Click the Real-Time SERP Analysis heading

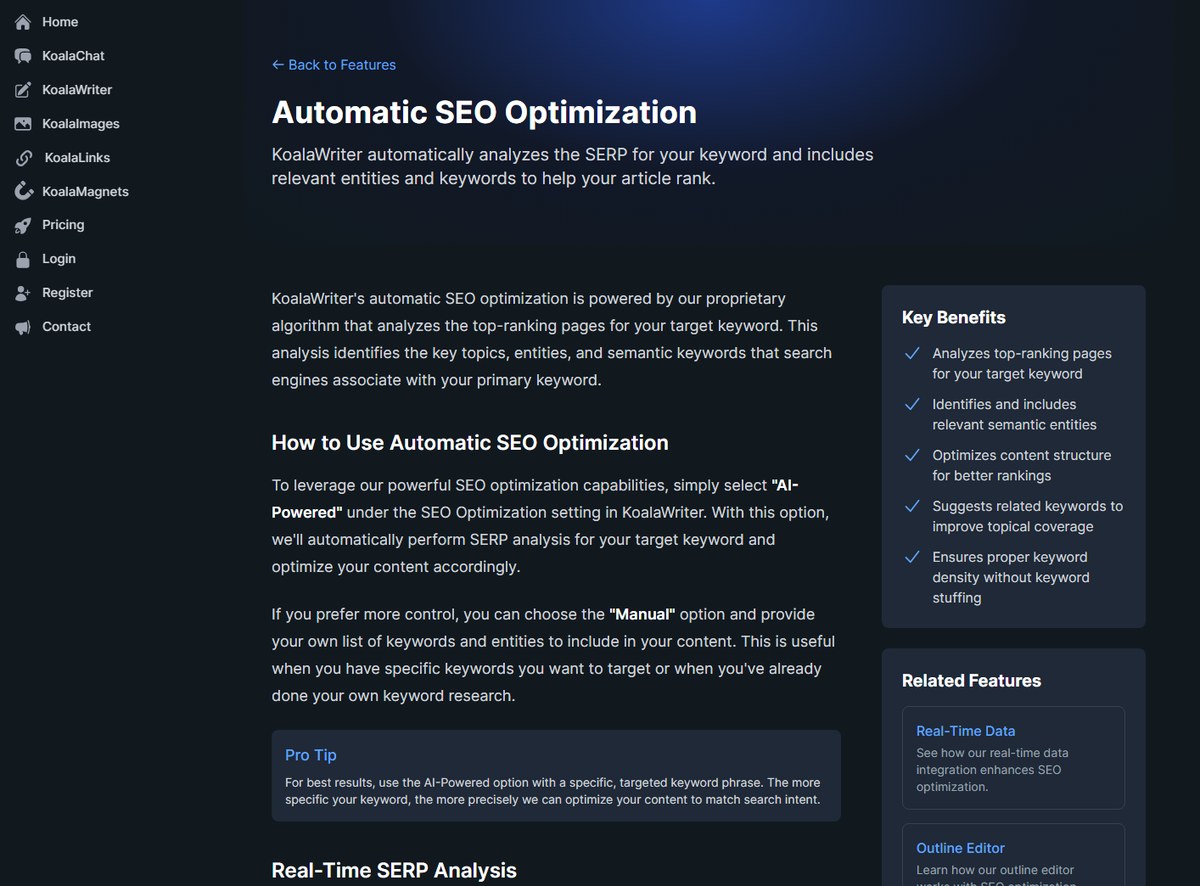(x=394, y=870)
